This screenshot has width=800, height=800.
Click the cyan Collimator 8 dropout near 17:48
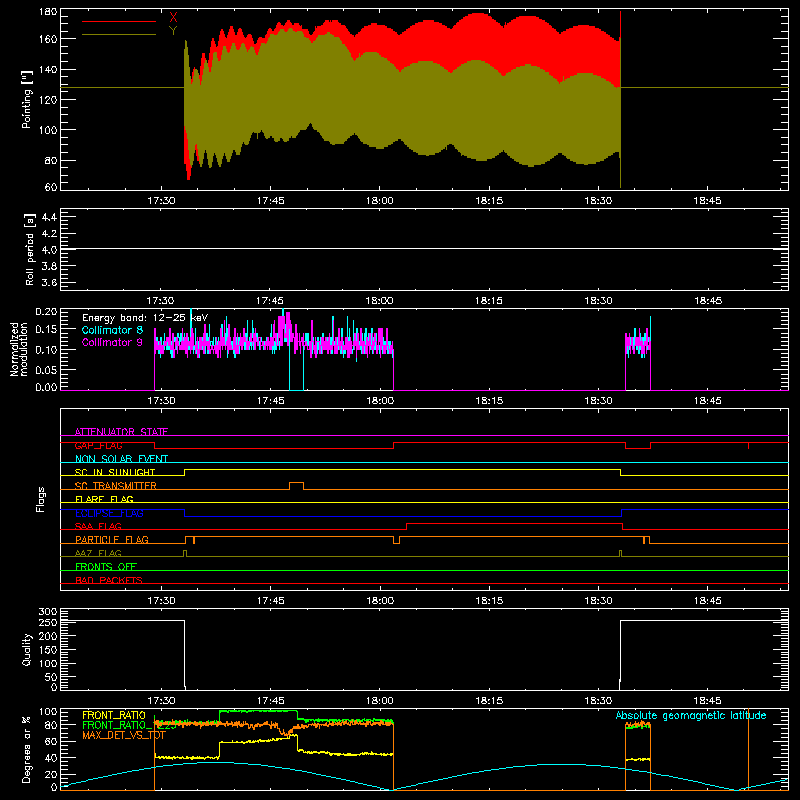pyautogui.click(x=296, y=365)
